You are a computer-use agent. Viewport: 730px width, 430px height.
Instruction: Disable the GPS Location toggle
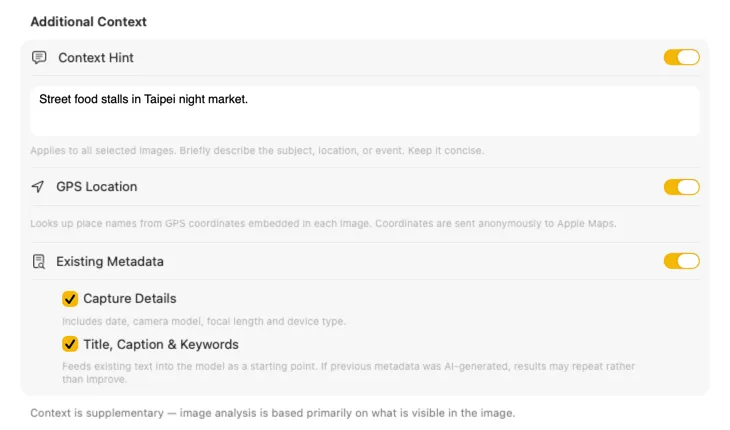[x=682, y=187]
